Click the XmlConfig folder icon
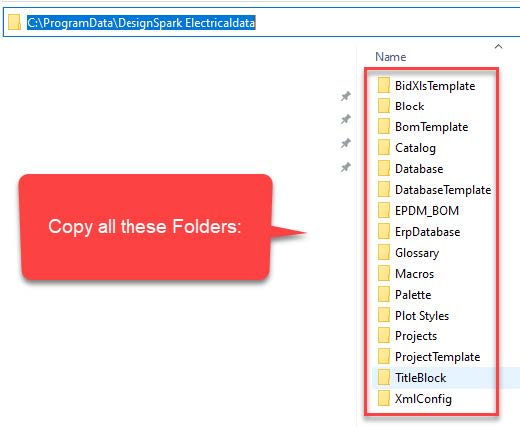This screenshot has height=427, width=520. pyautogui.click(x=384, y=399)
